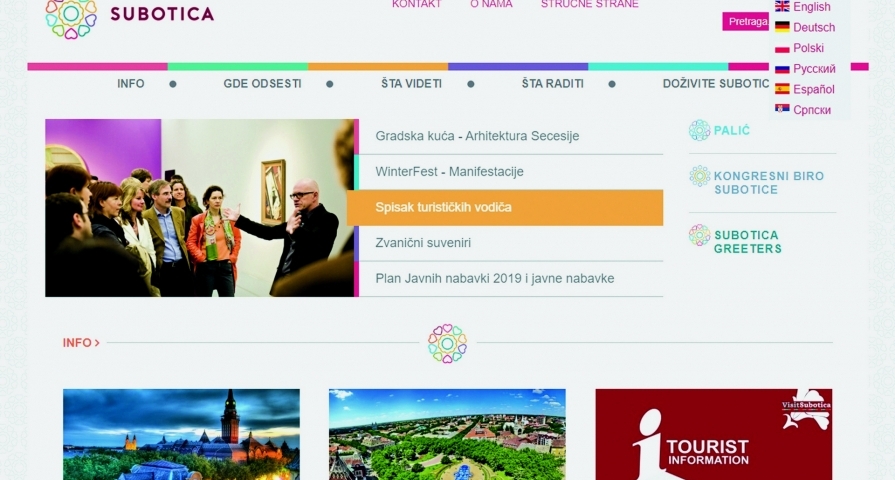Open Gradska kuća - Arhitektura Secesije link
The height and width of the screenshot is (480, 895).
[477, 136]
